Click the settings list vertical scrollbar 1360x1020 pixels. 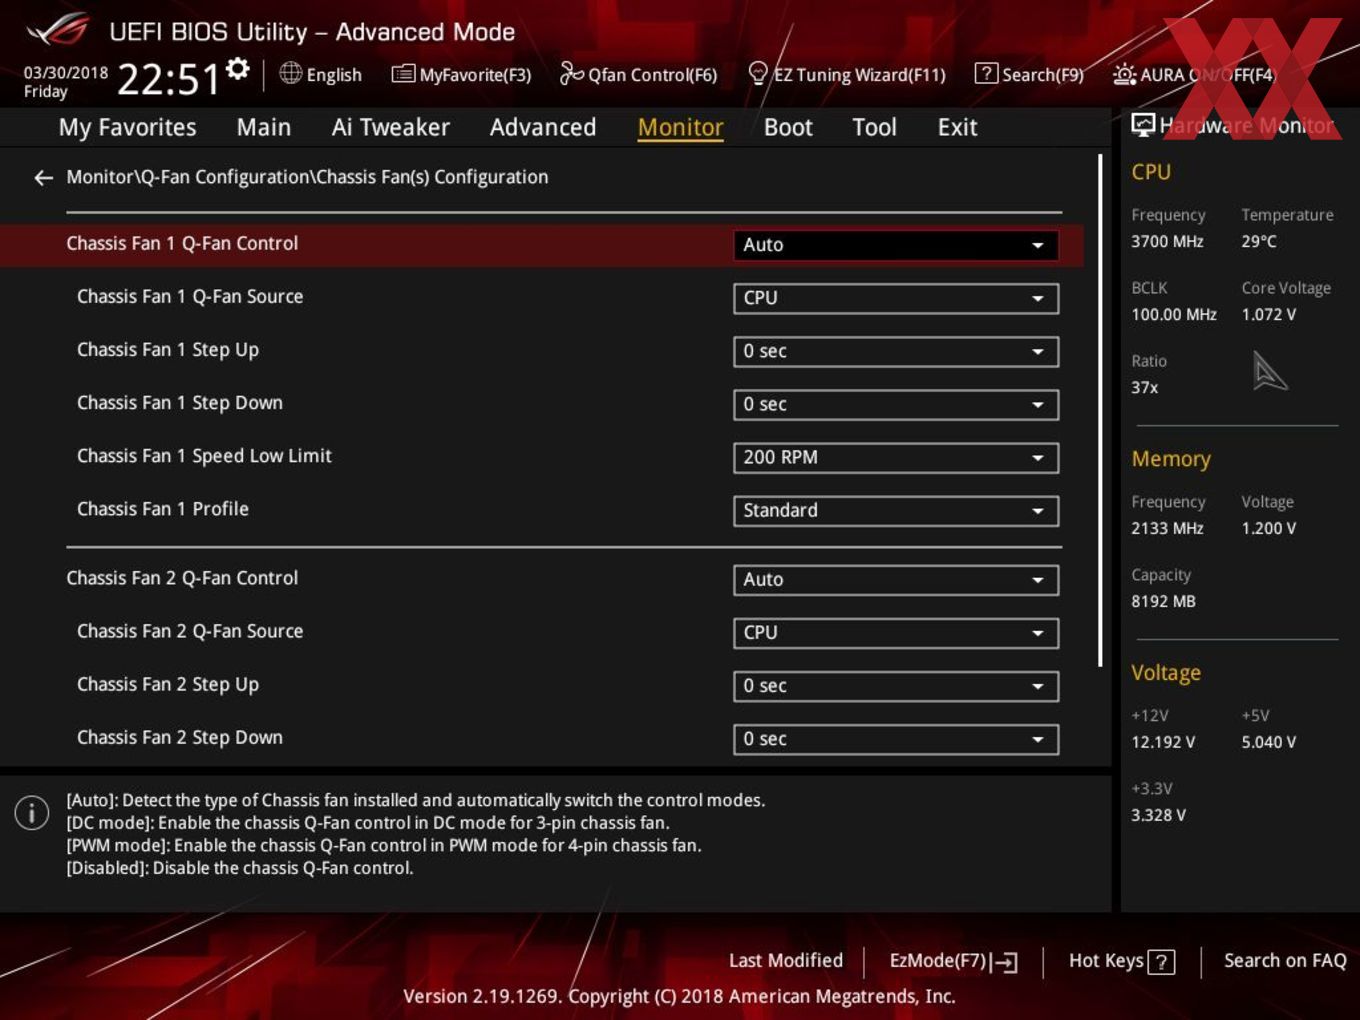click(1100, 410)
